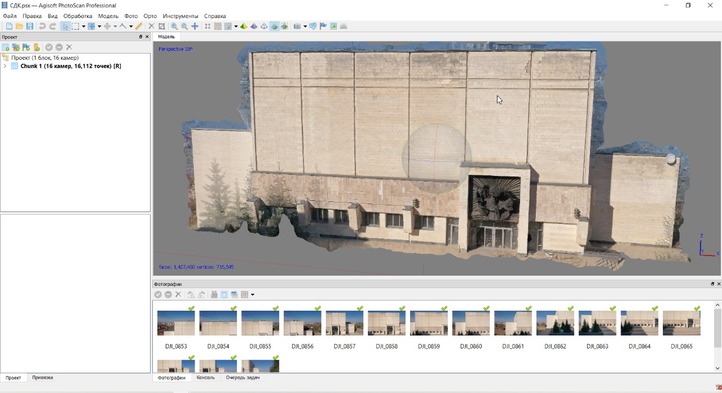The image size is (722, 393).
Task: Click the Photos panel vertical scrollbar
Action: point(717,336)
